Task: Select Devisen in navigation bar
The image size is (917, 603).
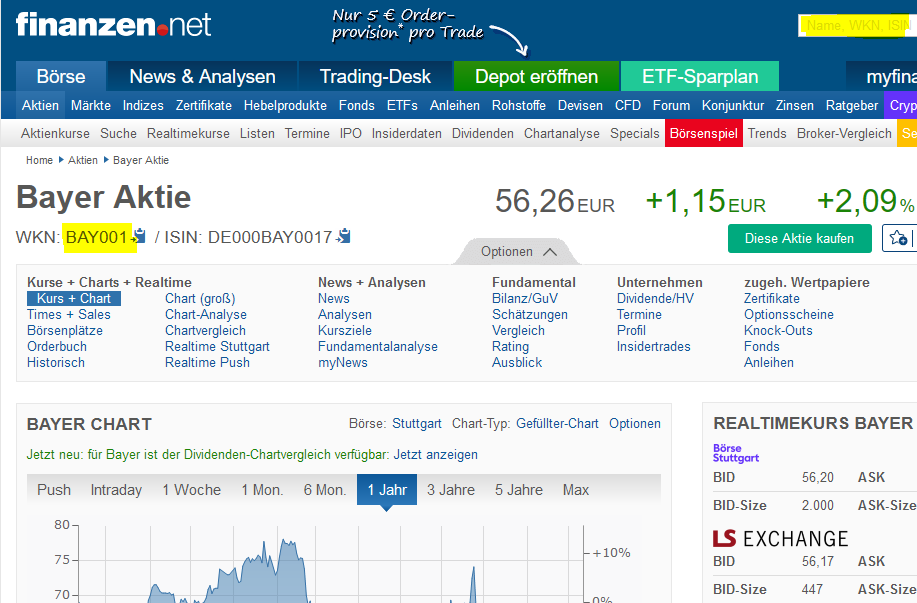Action: pos(580,105)
